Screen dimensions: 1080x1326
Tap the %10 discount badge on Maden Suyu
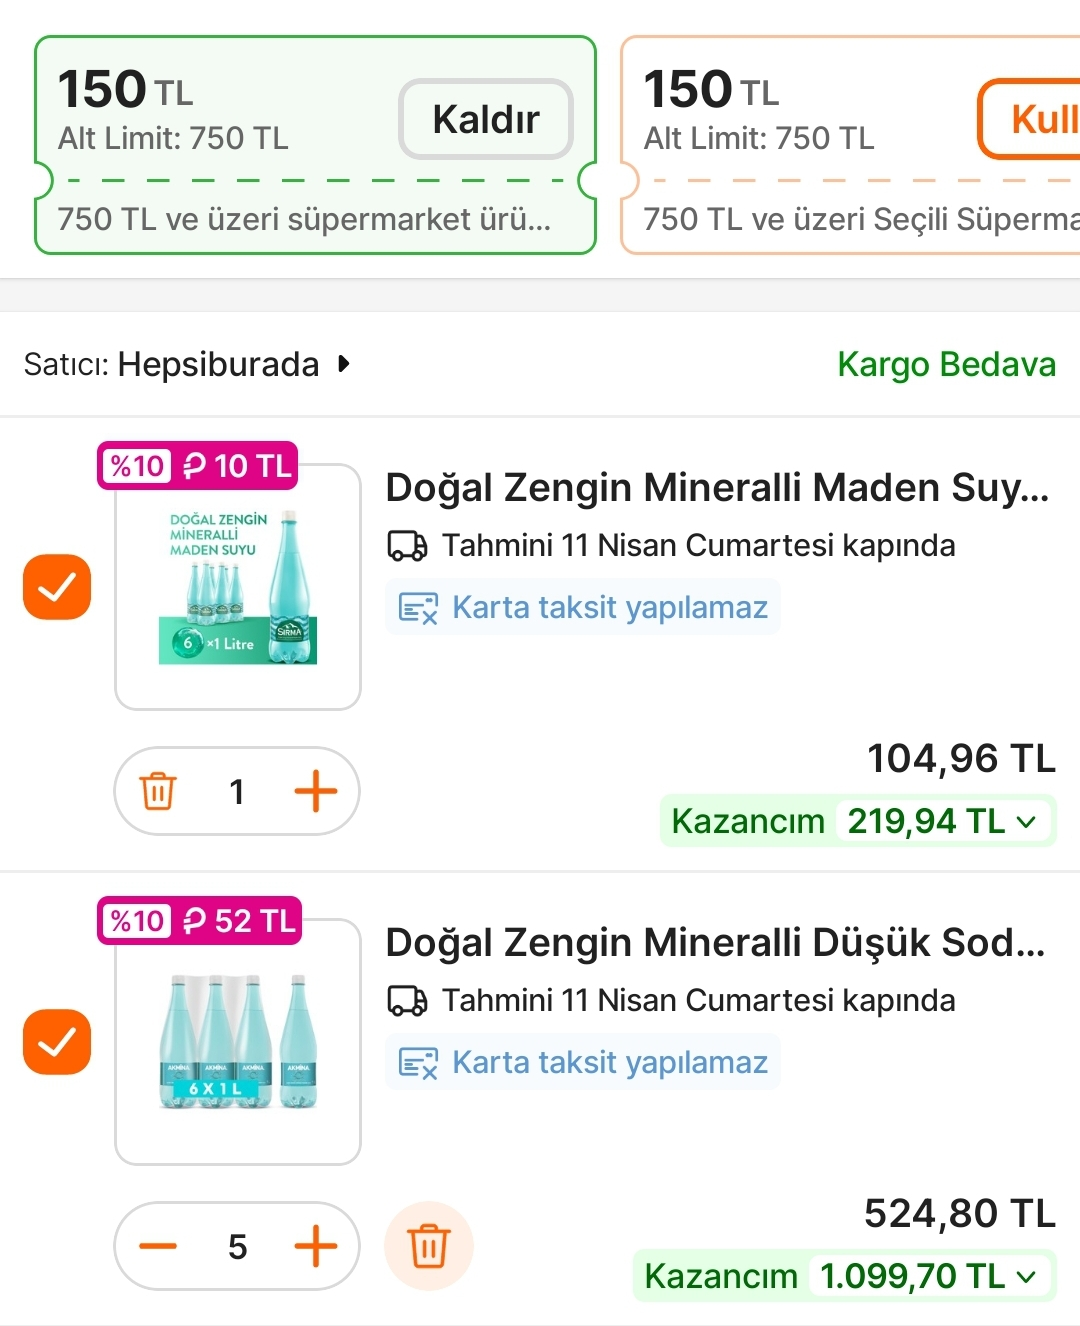(138, 466)
